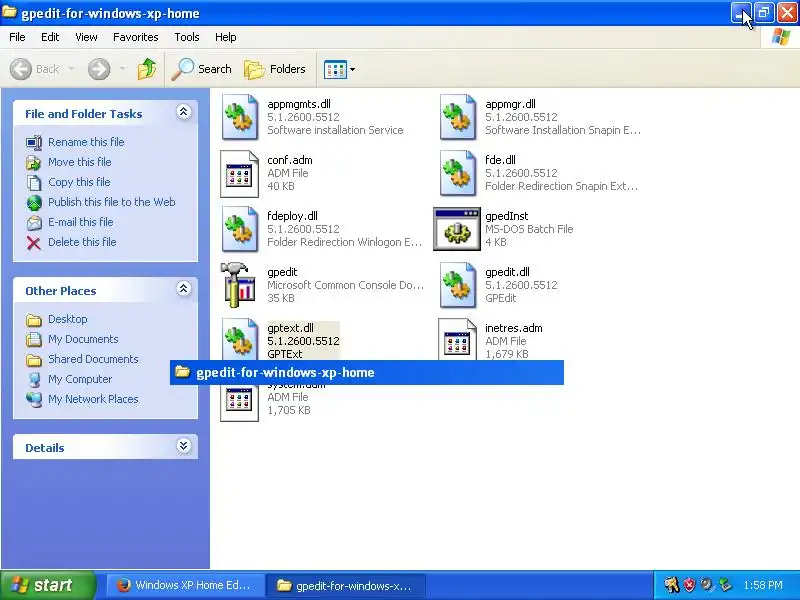
Task: Click the gpedit.dll file name
Action: pyautogui.click(x=508, y=272)
